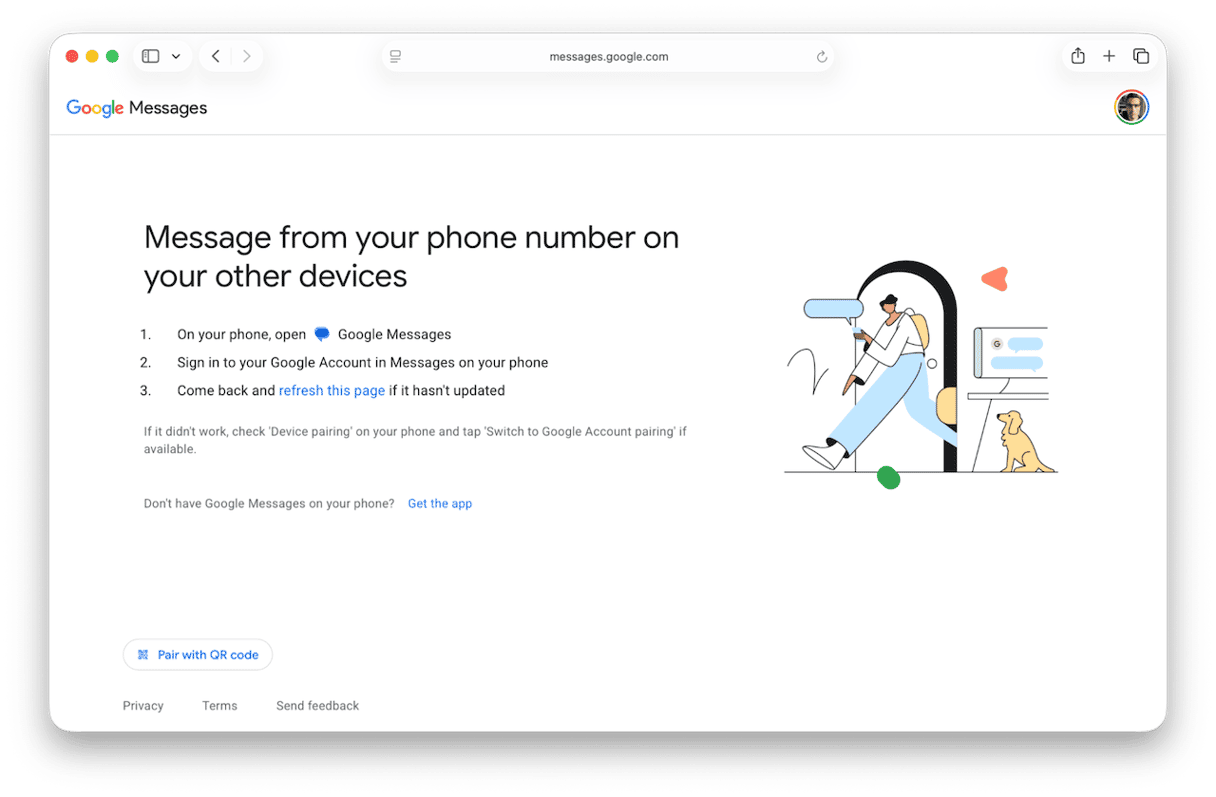Viewport: 1216px width, 797px height.
Task: Select the messages.google.com address field
Action: click(x=608, y=57)
